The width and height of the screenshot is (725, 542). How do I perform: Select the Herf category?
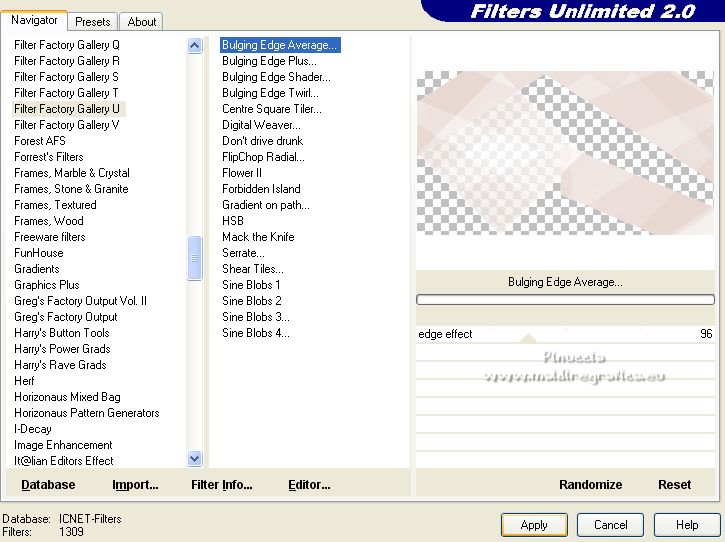pyautogui.click(x=24, y=381)
